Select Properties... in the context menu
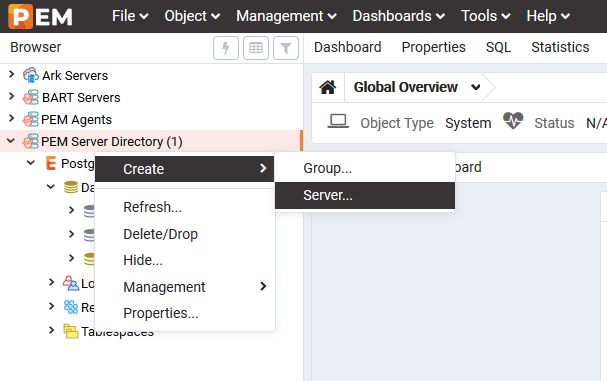Viewport: 607px width, 381px height. click(x=184, y=313)
